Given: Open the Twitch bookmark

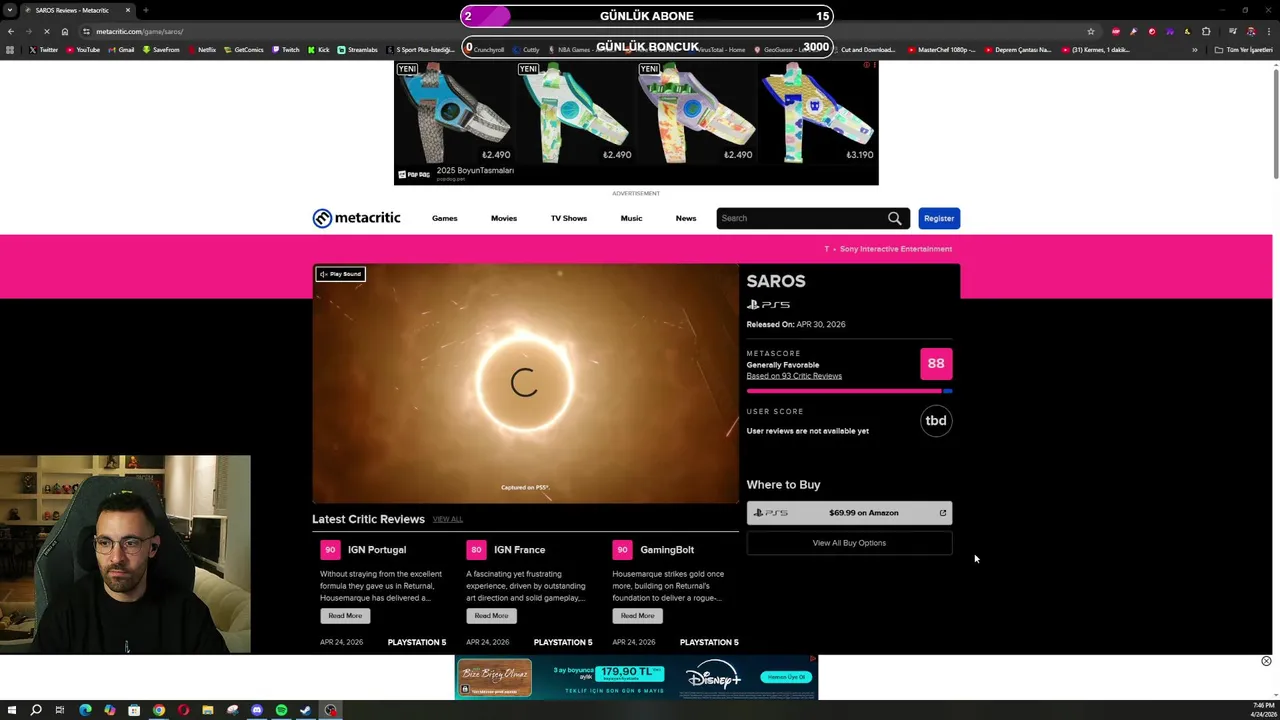Looking at the screenshot, I should 286,49.
